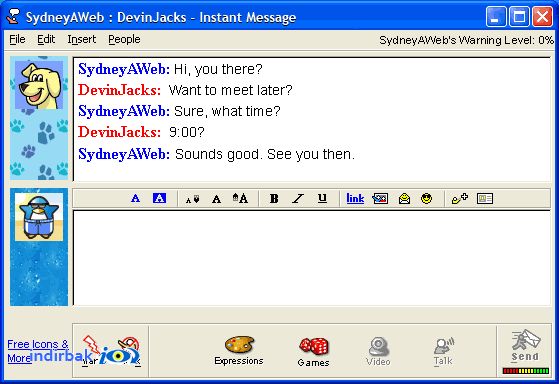Screen dimensions: 559x384
Task: Start a Talk voice session
Action: [x=443, y=351]
